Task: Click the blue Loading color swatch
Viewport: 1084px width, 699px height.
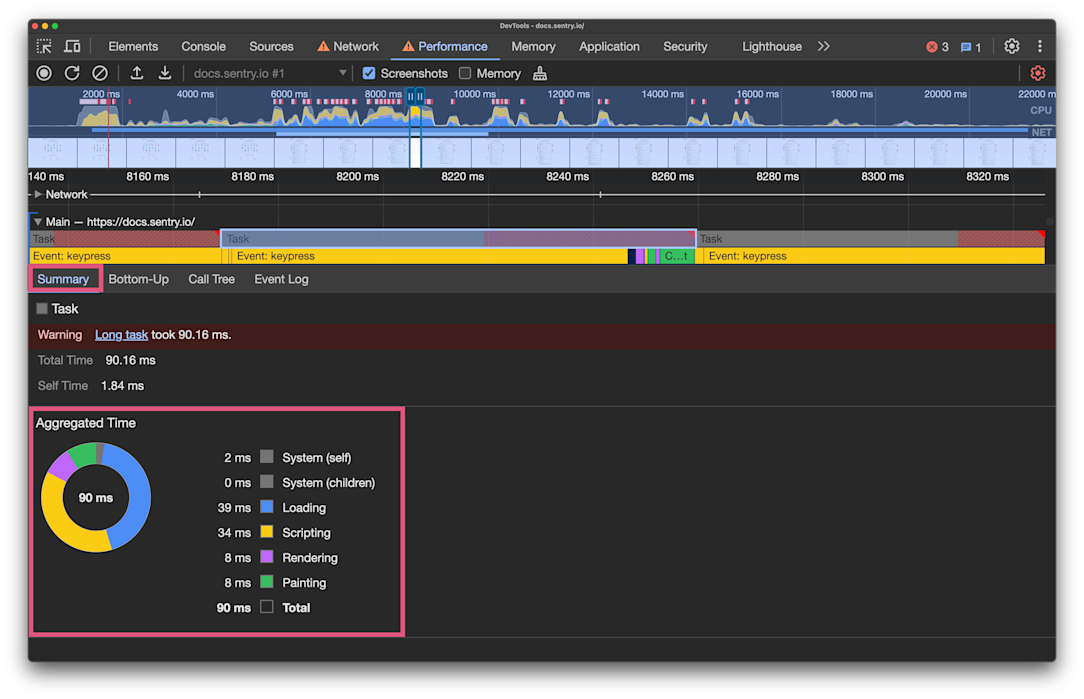Action: coord(267,507)
